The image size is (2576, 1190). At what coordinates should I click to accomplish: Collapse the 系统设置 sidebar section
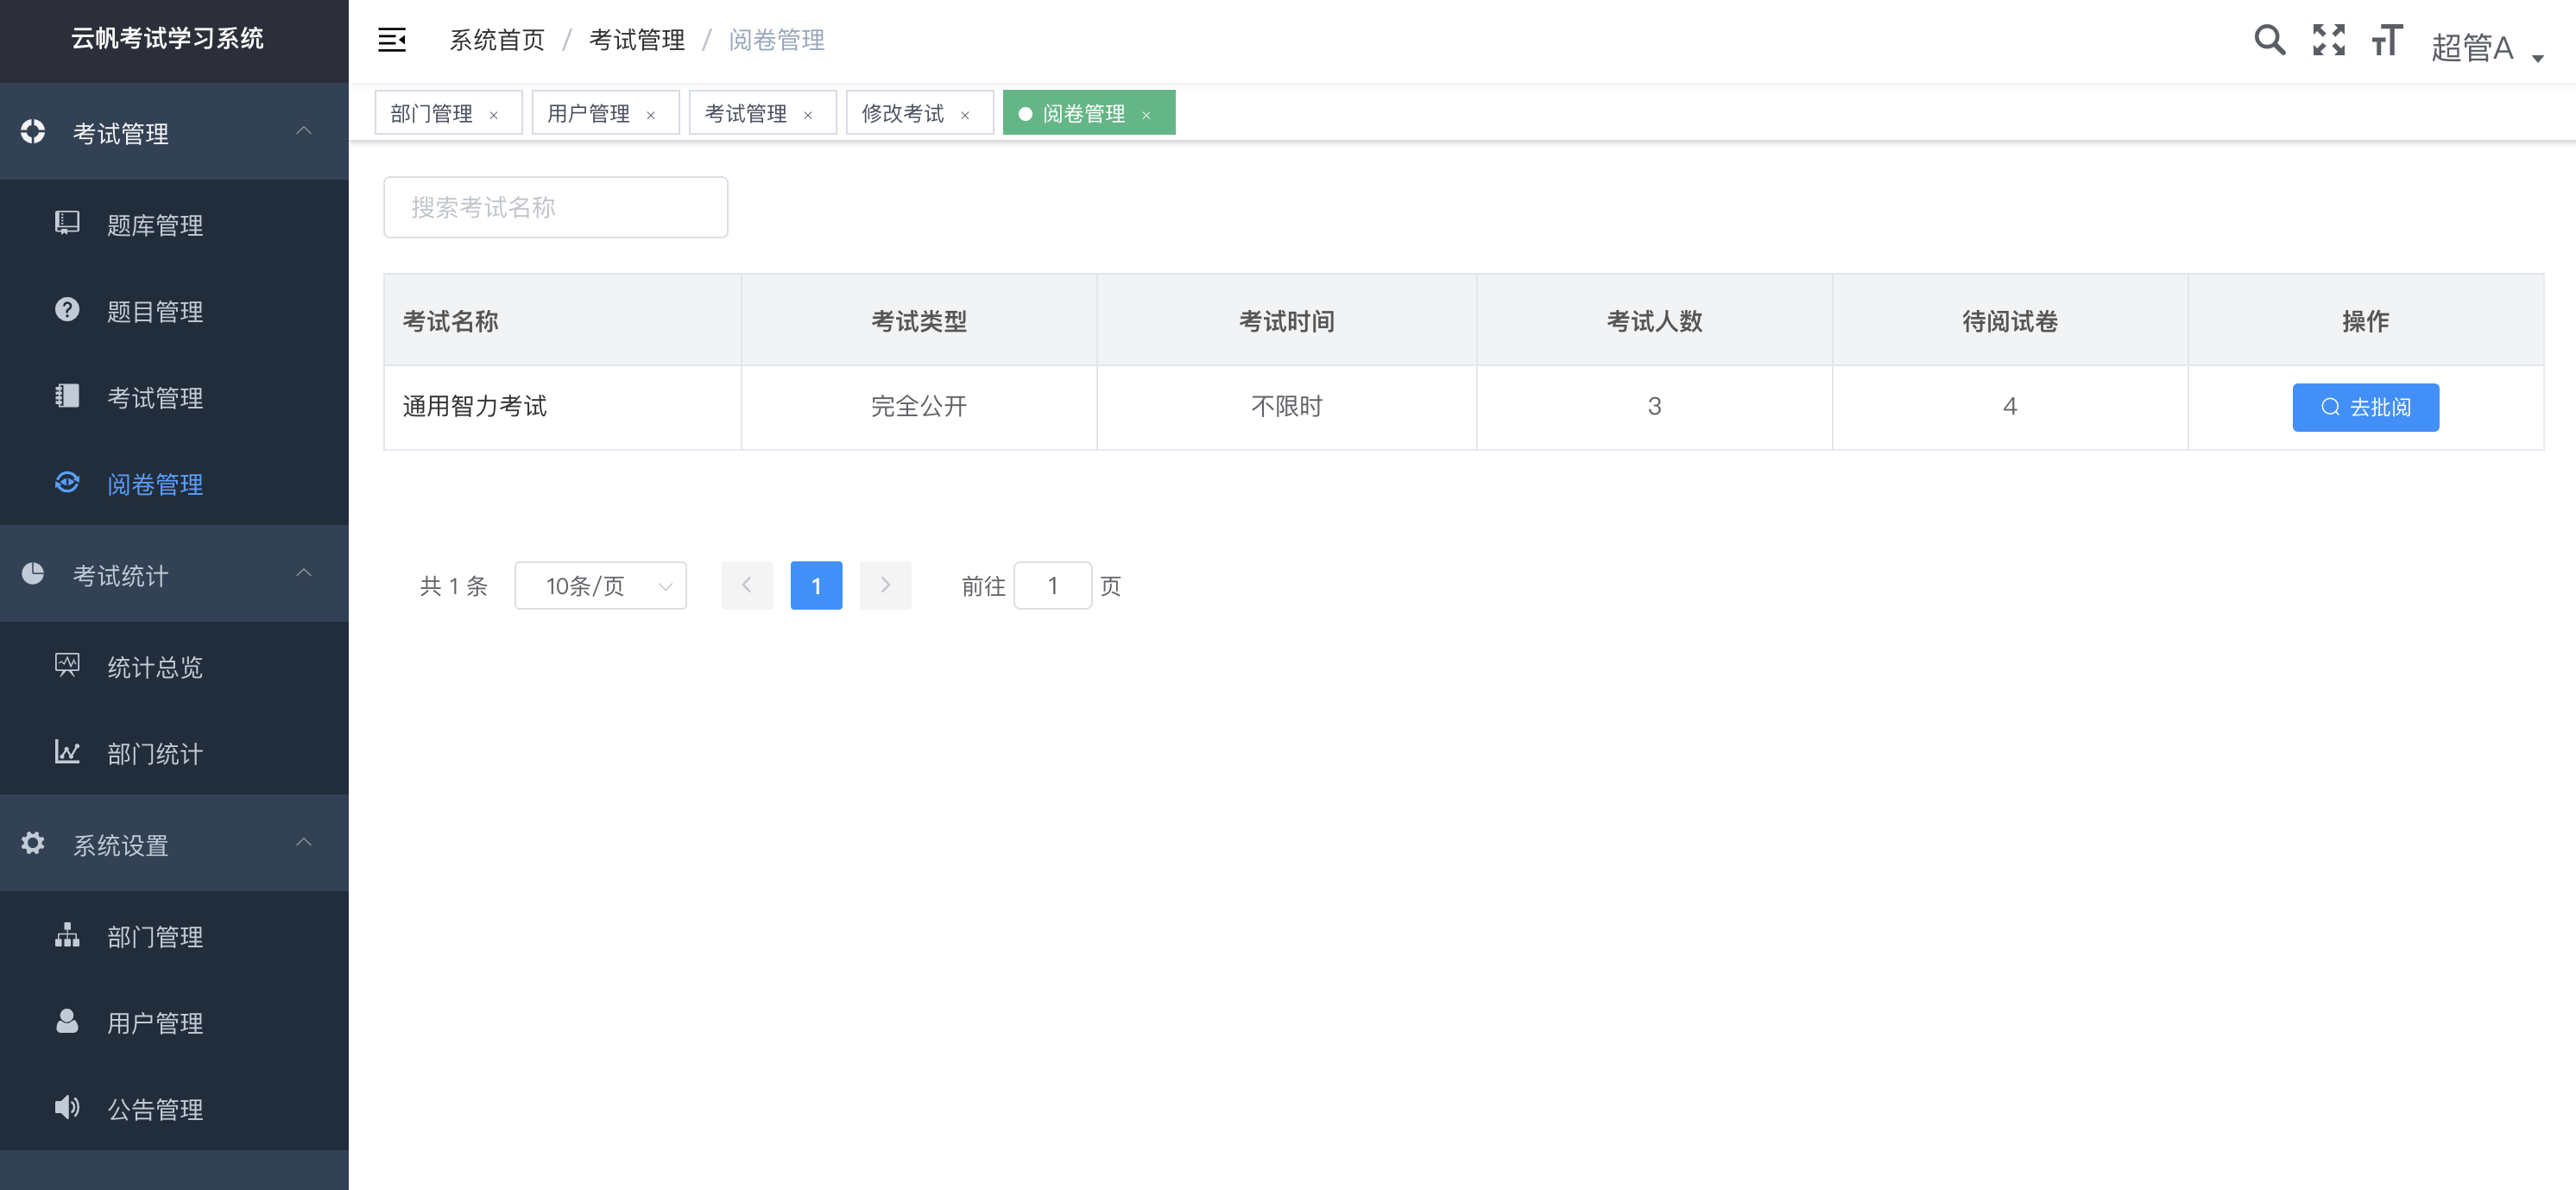305,843
